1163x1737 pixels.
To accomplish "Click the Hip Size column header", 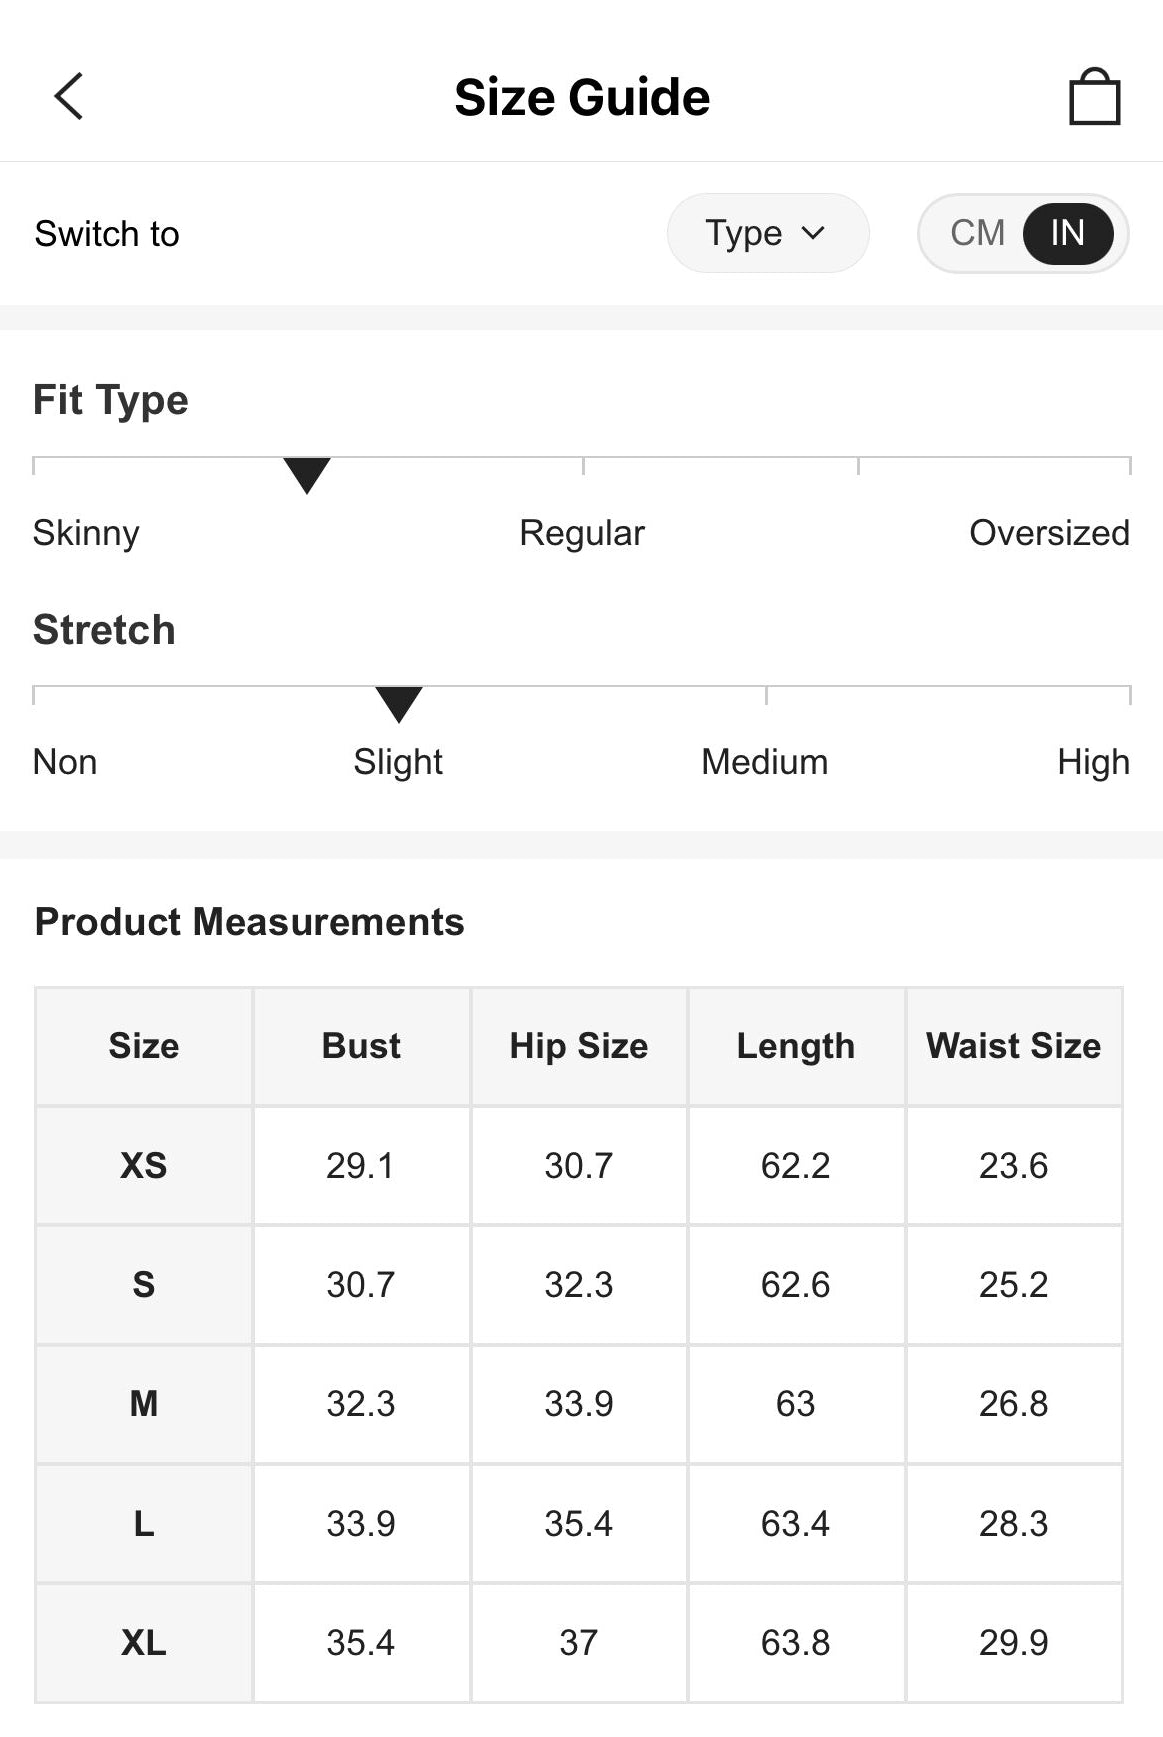I will (578, 1046).
